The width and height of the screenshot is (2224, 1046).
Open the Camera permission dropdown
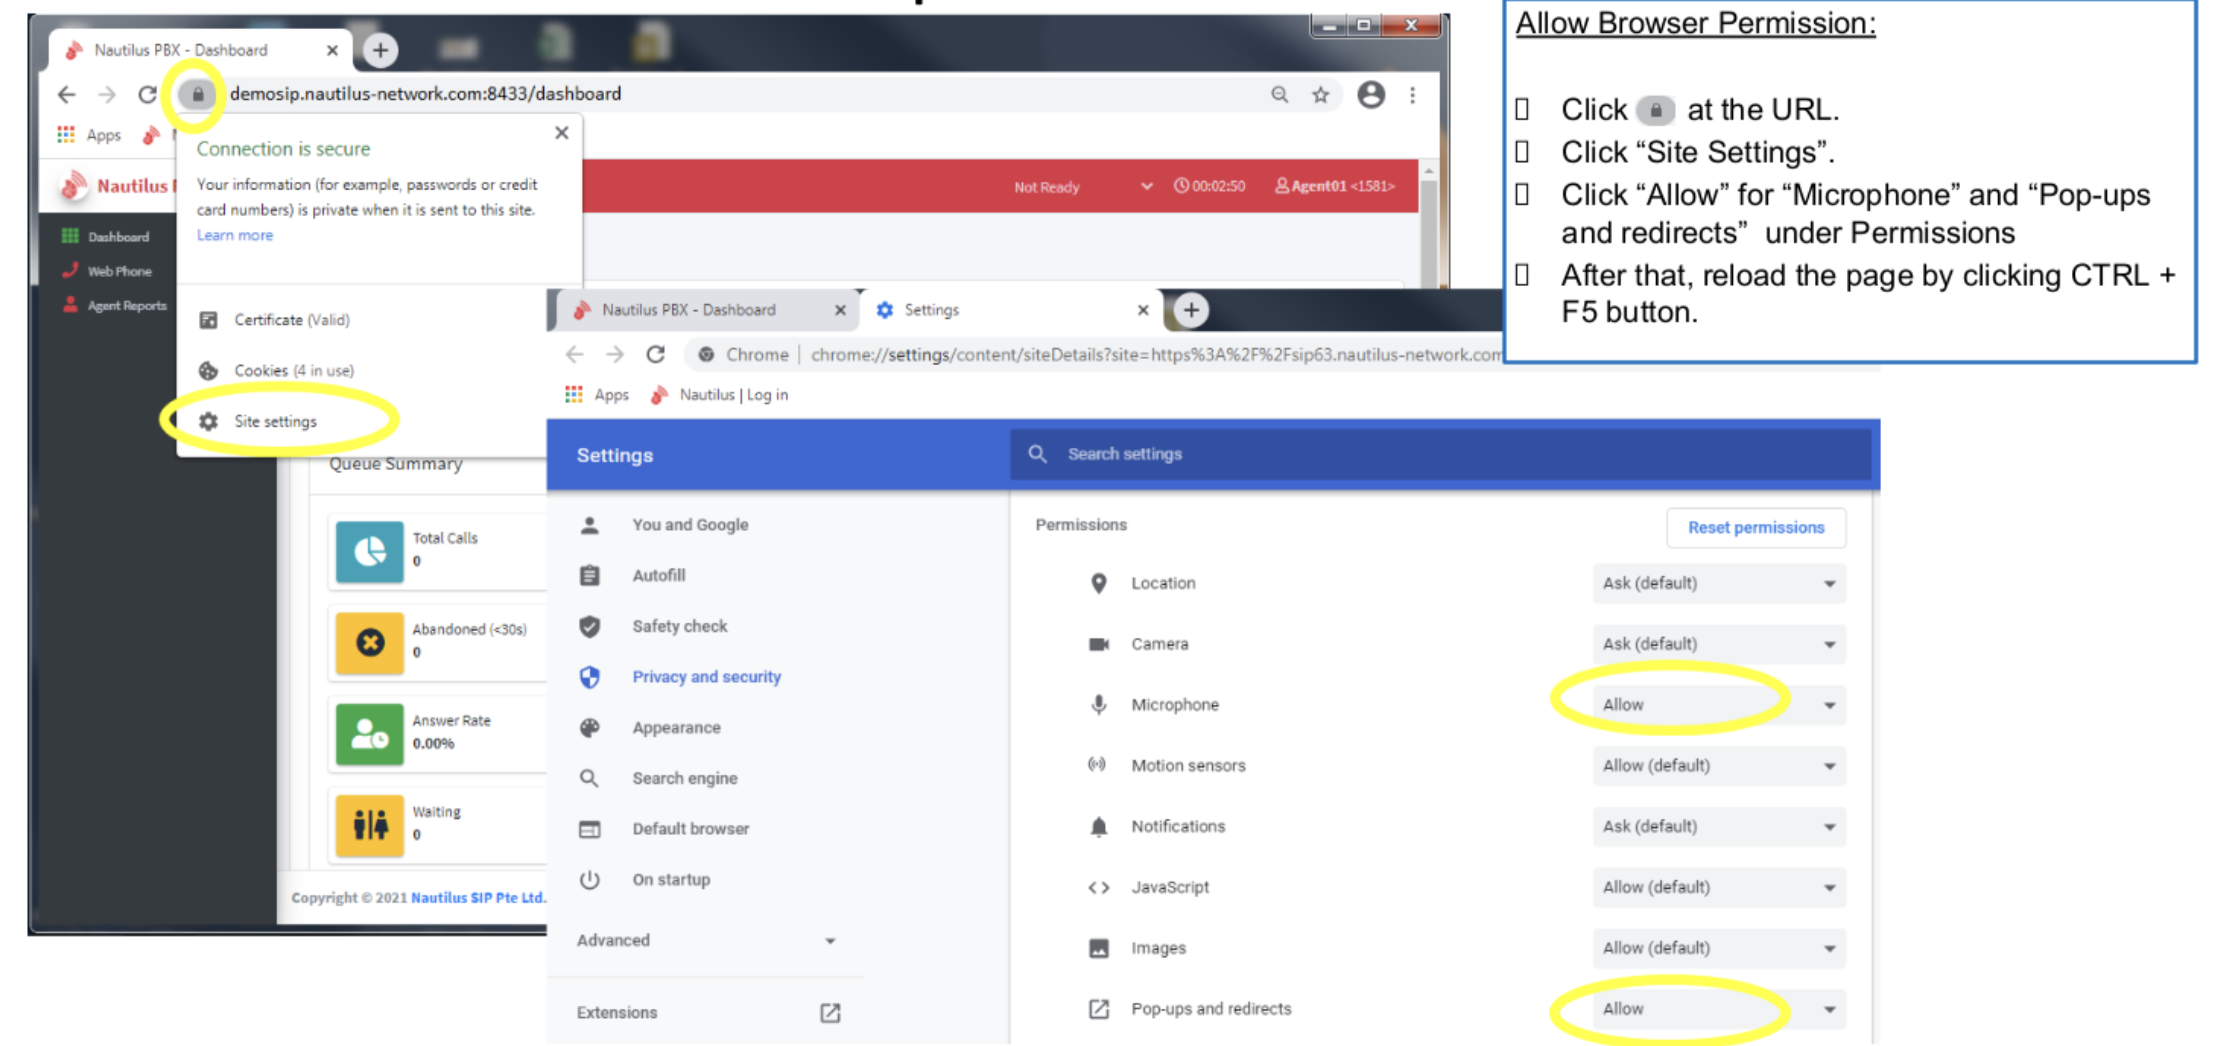point(1719,644)
